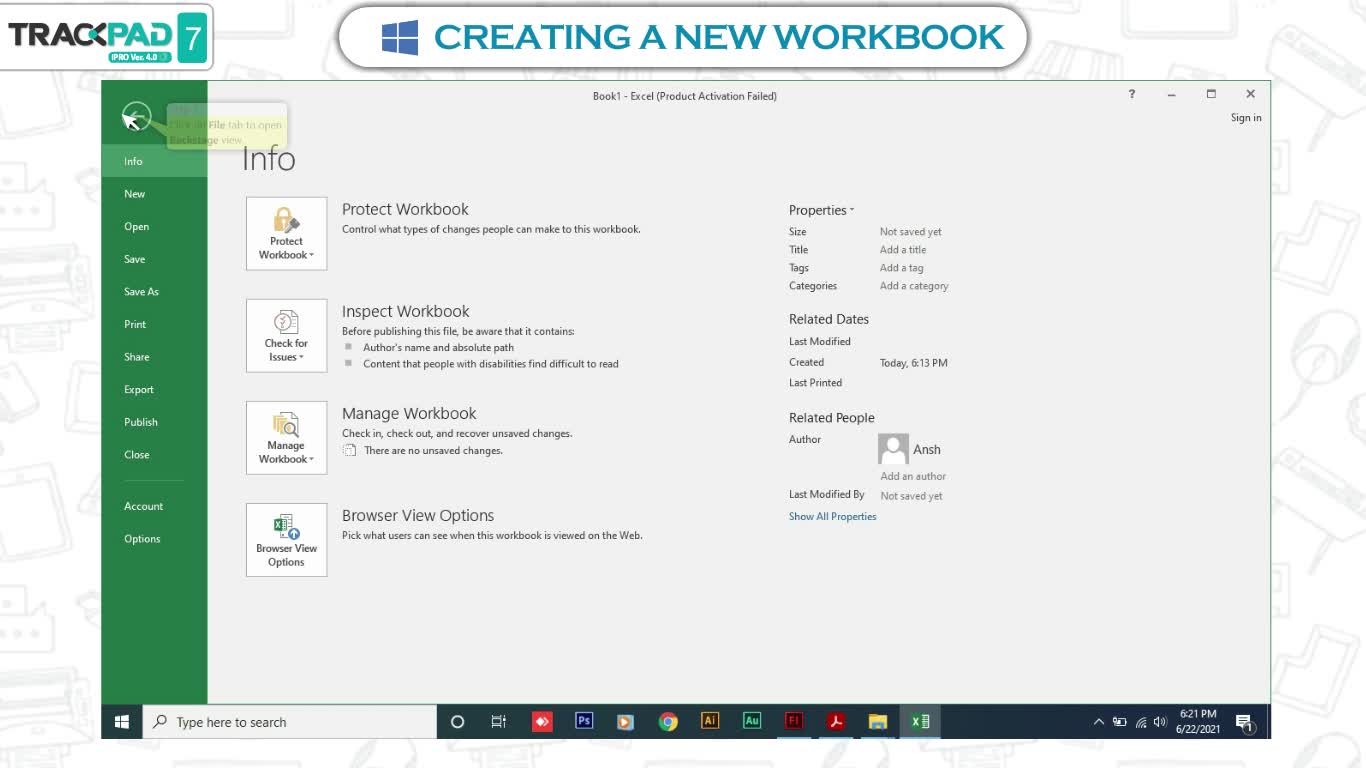Click the Inspect Workbook heading text
Viewport: 1366px width, 768px height.
coord(405,311)
